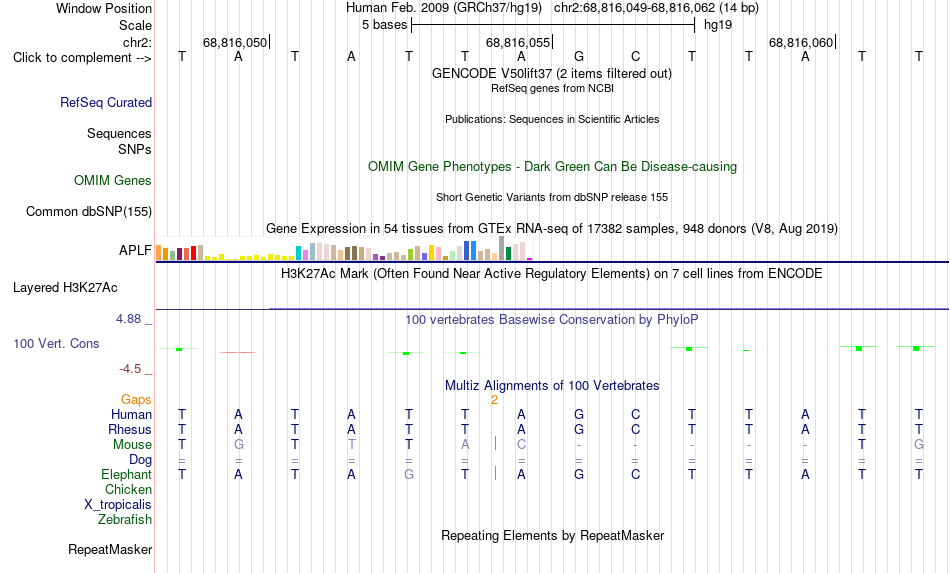This screenshot has height=573, width=950.
Task: Click the Window Position label
Action: [x=104, y=8]
